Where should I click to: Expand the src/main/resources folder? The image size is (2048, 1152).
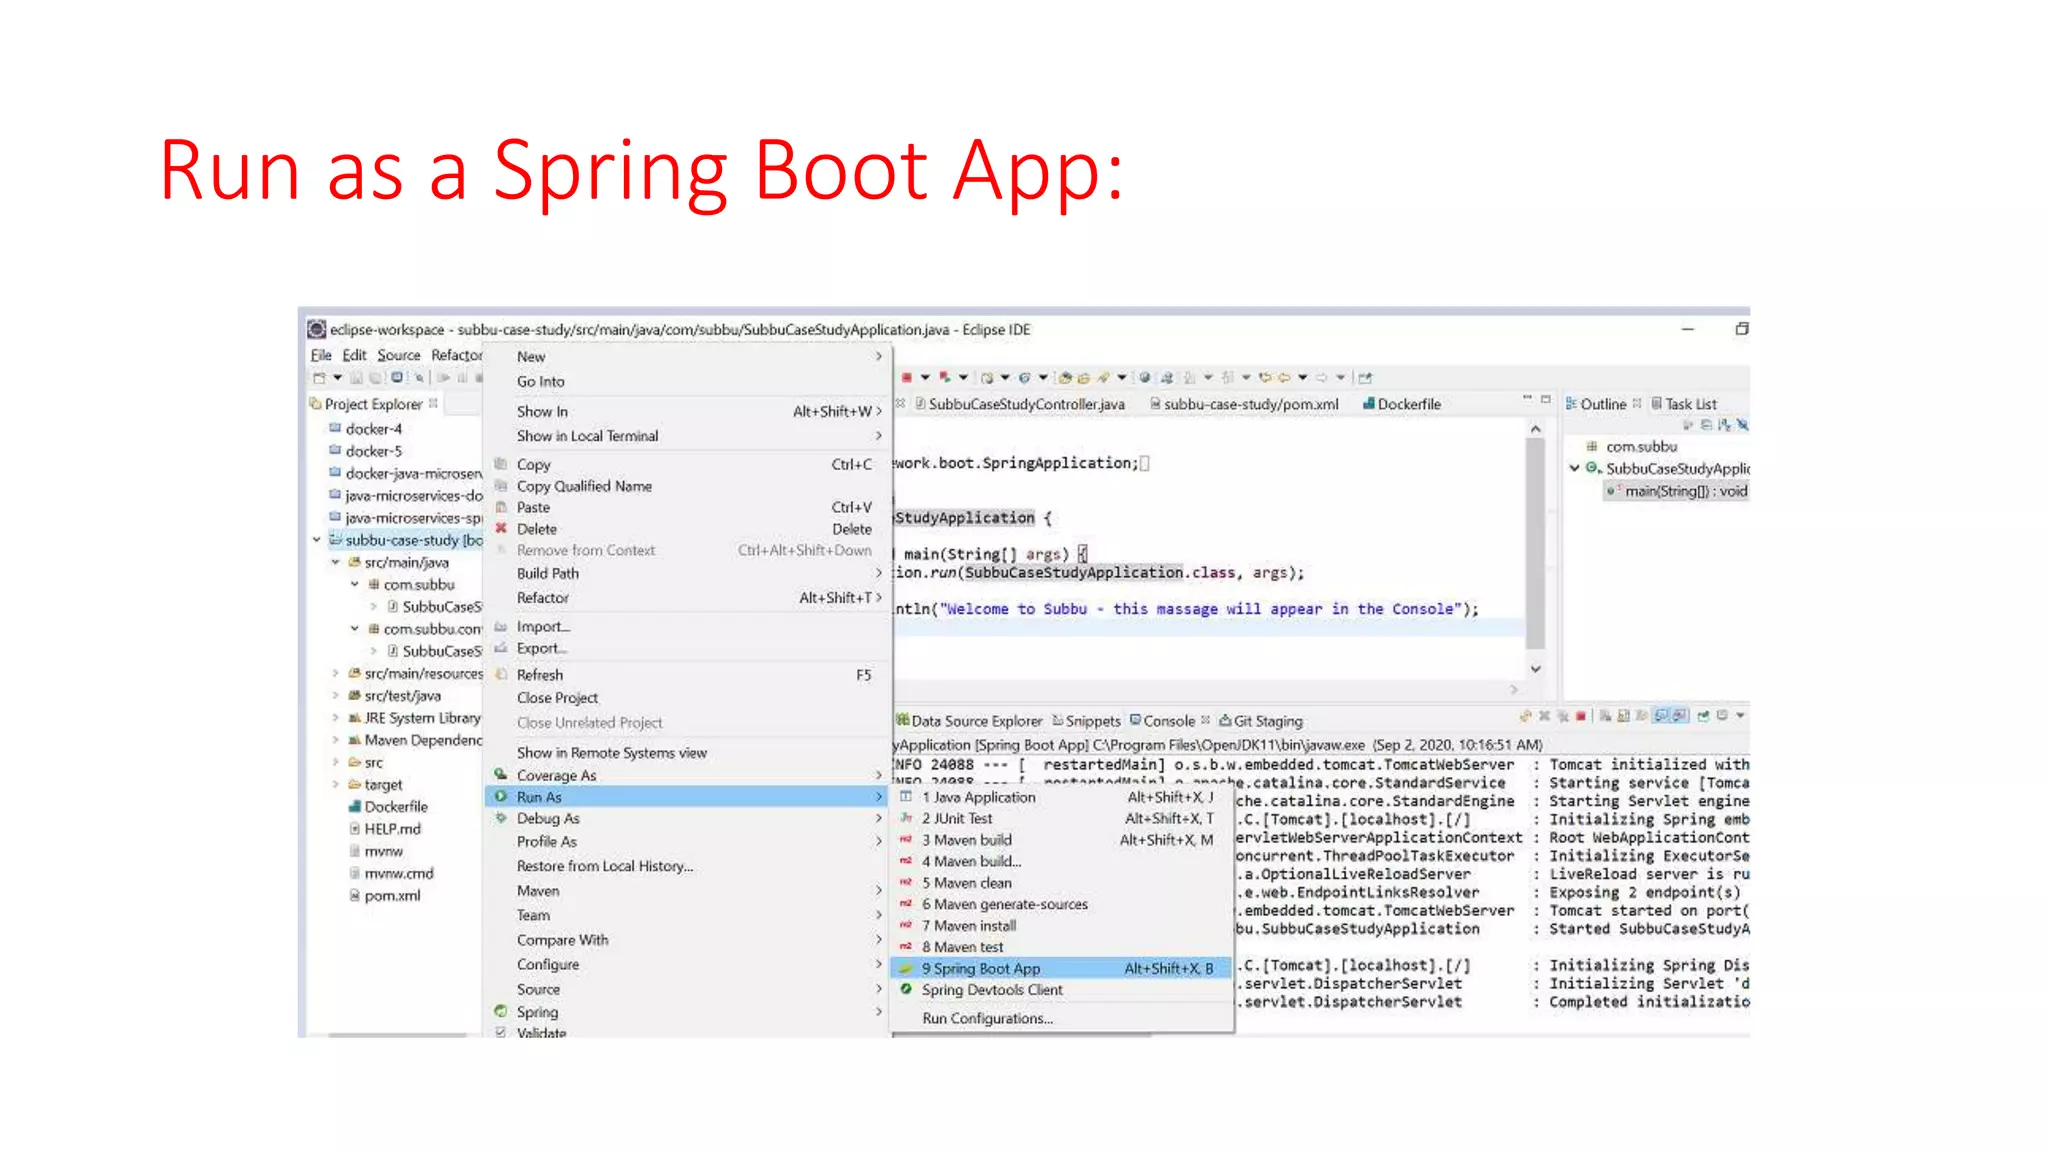336,673
